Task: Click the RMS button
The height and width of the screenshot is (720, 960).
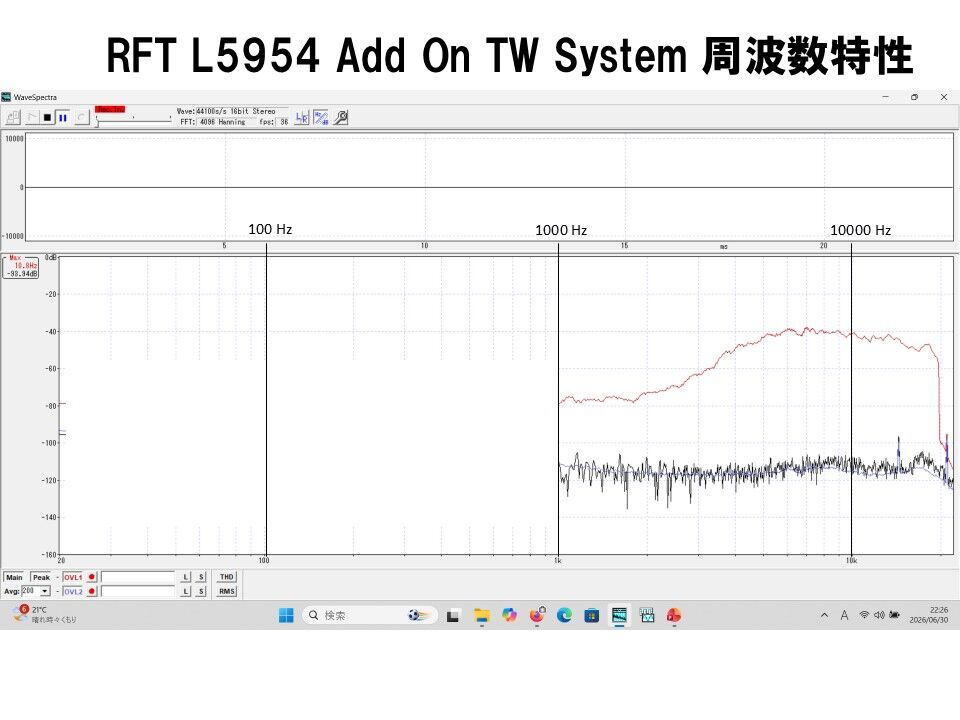Action: pyautogui.click(x=227, y=591)
